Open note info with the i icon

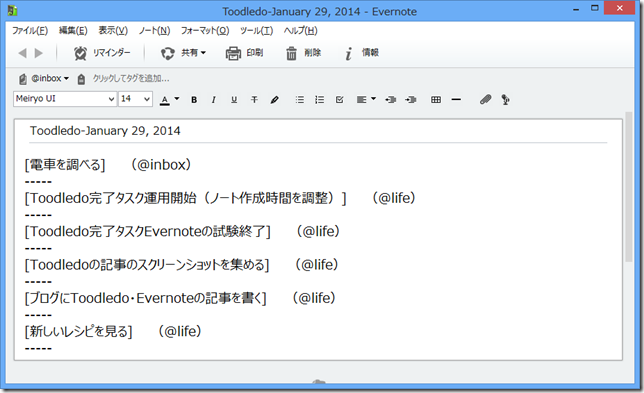click(349, 53)
